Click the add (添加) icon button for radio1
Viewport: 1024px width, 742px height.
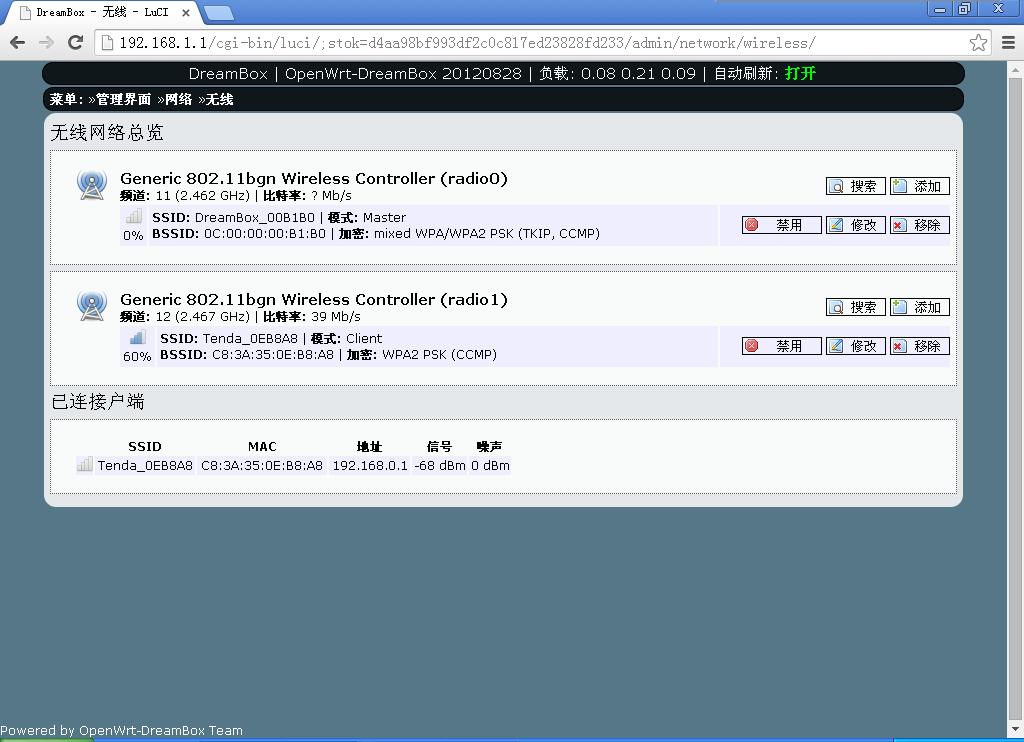pos(919,307)
